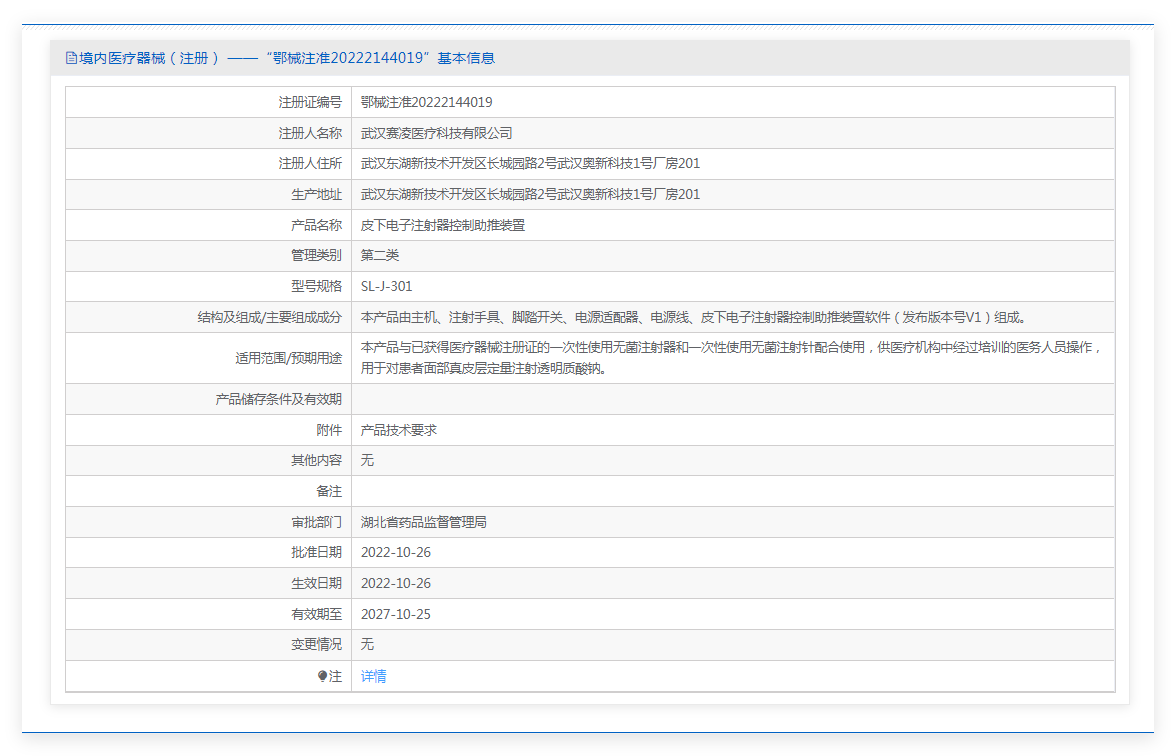The width and height of the screenshot is (1176, 756).
Task: Click the 管理类别 label
Action: 316,256
